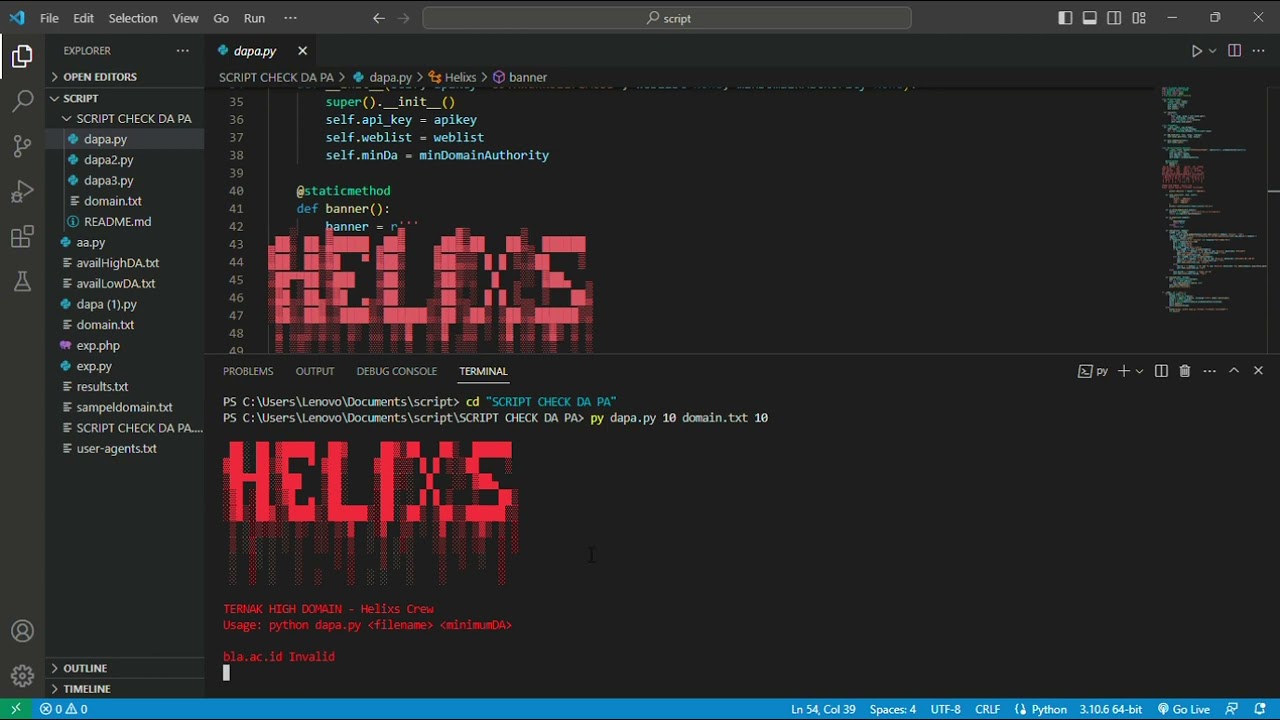This screenshot has width=1280, height=720.
Task: Kill terminal with trash icon
Action: click(x=1185, y=371)
